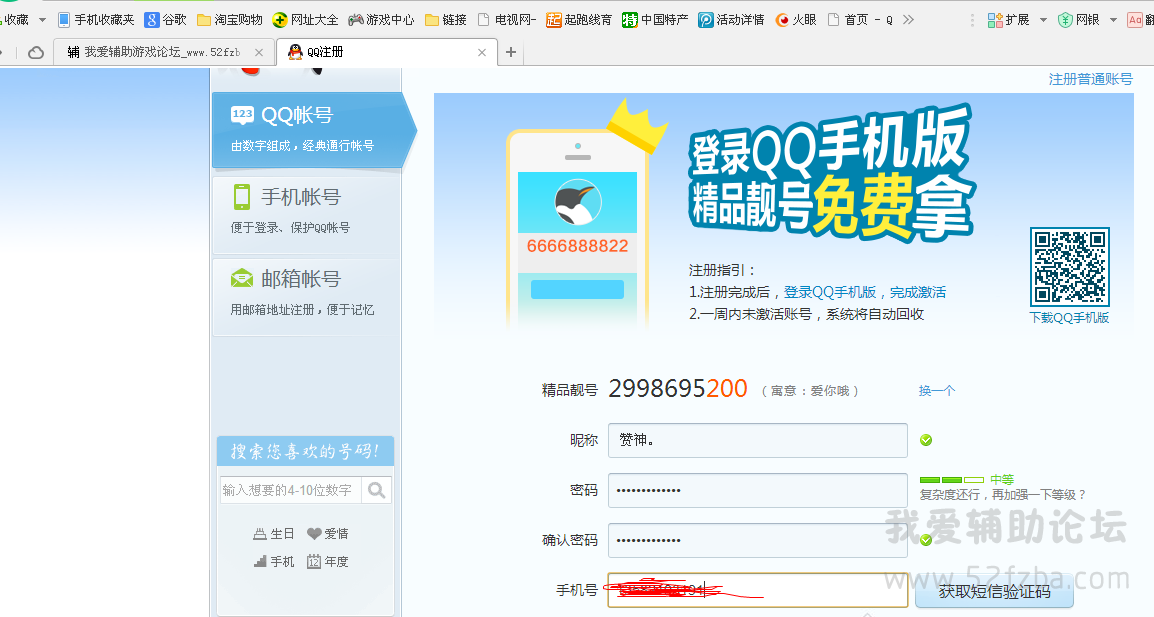Open the 链接 bookmark folder
1154x617 pixels.
[446, 20]
